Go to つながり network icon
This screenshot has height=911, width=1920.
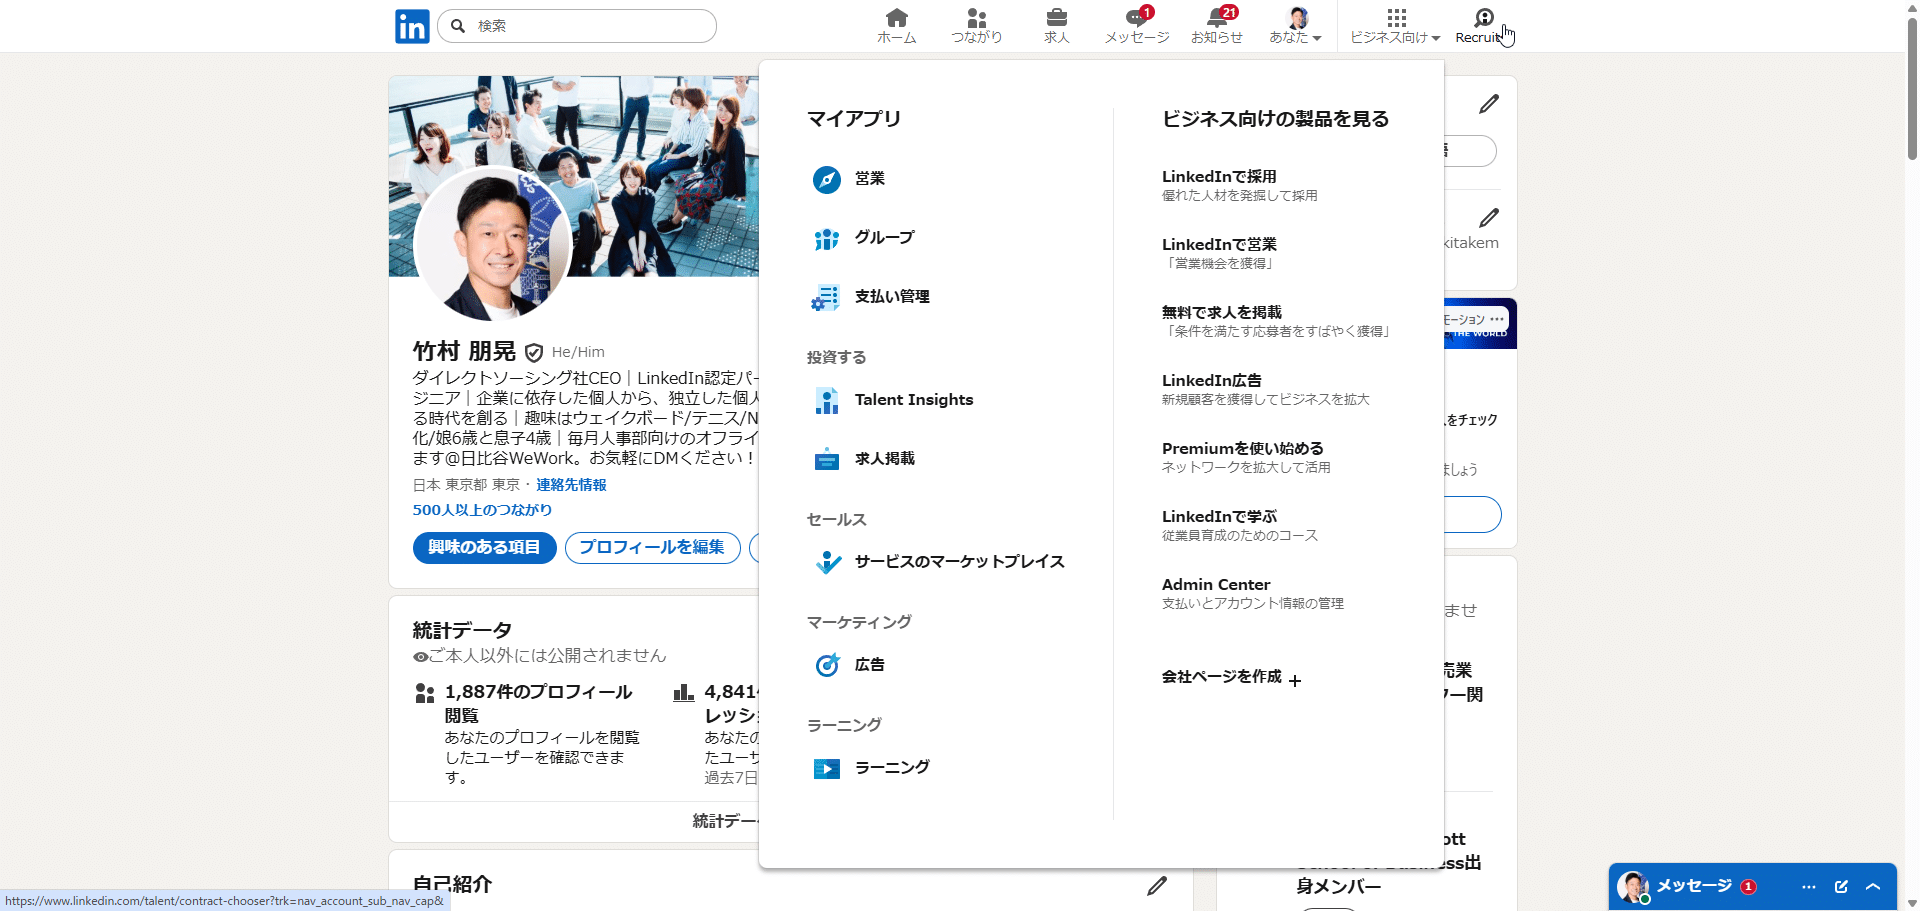coord(977,18)
